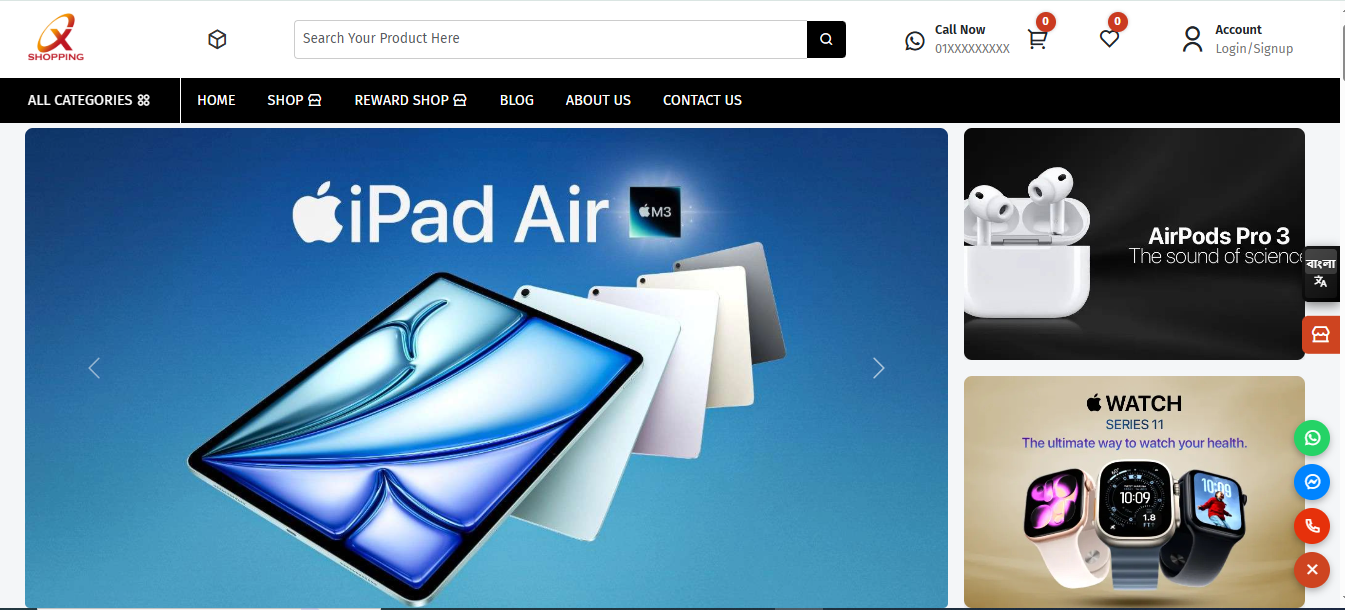Expand the ALL CATEGORIES menu
1345x610 pixels.
click(88, 100)
